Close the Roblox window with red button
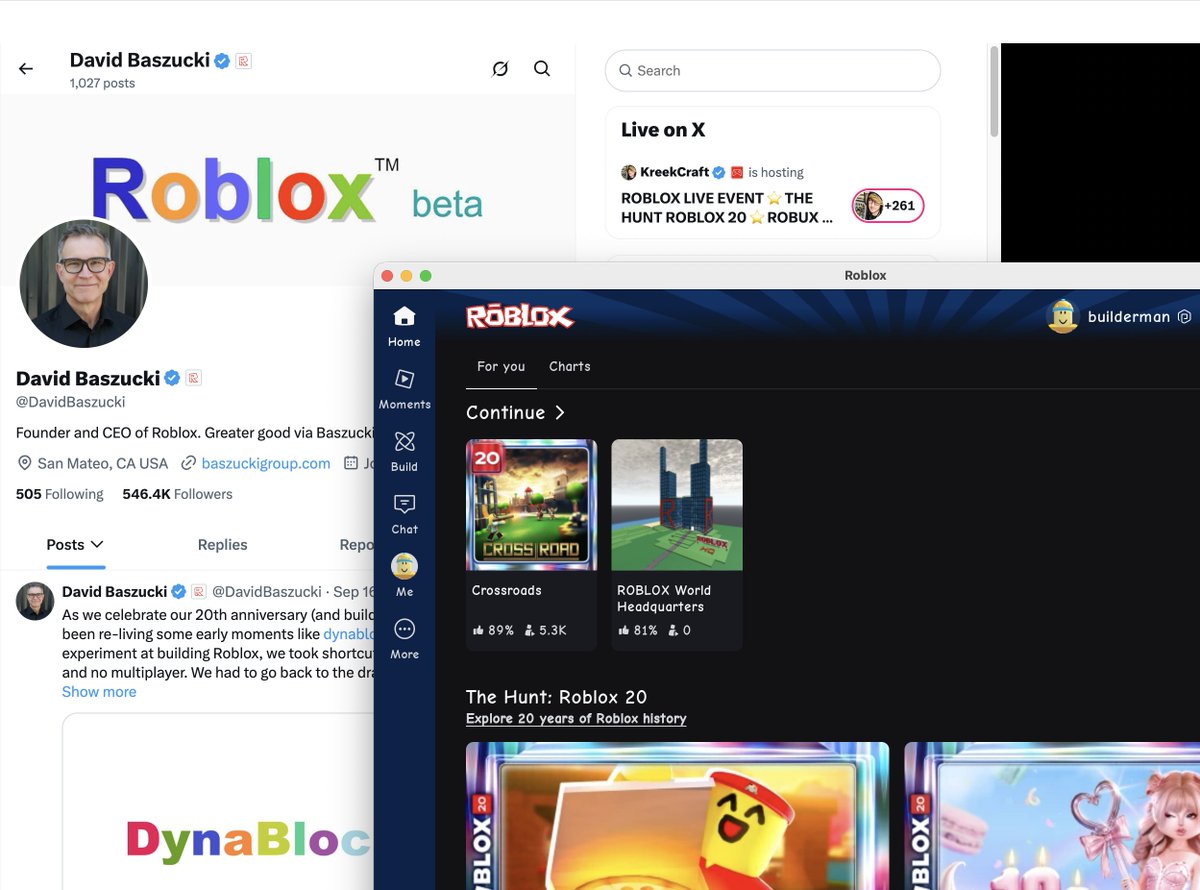This screenshot has width=1200, height=890. 388,276
